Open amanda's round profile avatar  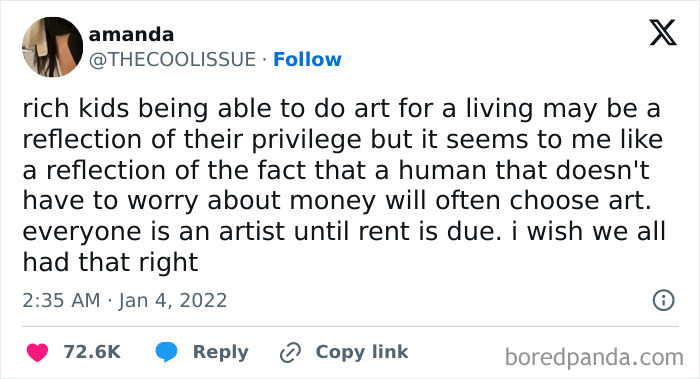click(x=52, y=47)
